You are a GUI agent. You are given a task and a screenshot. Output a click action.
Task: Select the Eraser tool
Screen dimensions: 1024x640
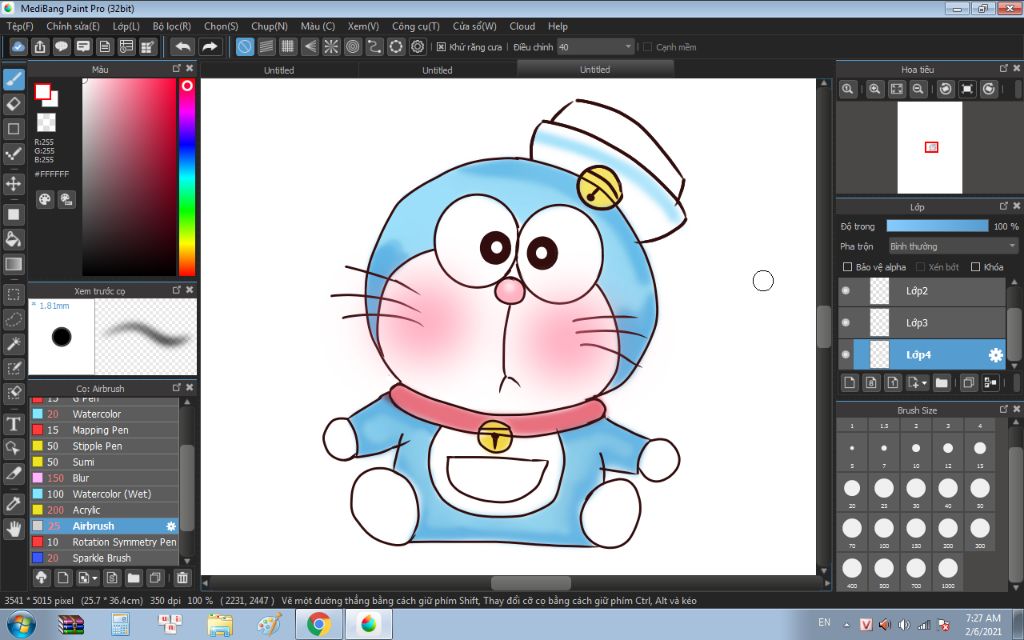pos(13,104)
